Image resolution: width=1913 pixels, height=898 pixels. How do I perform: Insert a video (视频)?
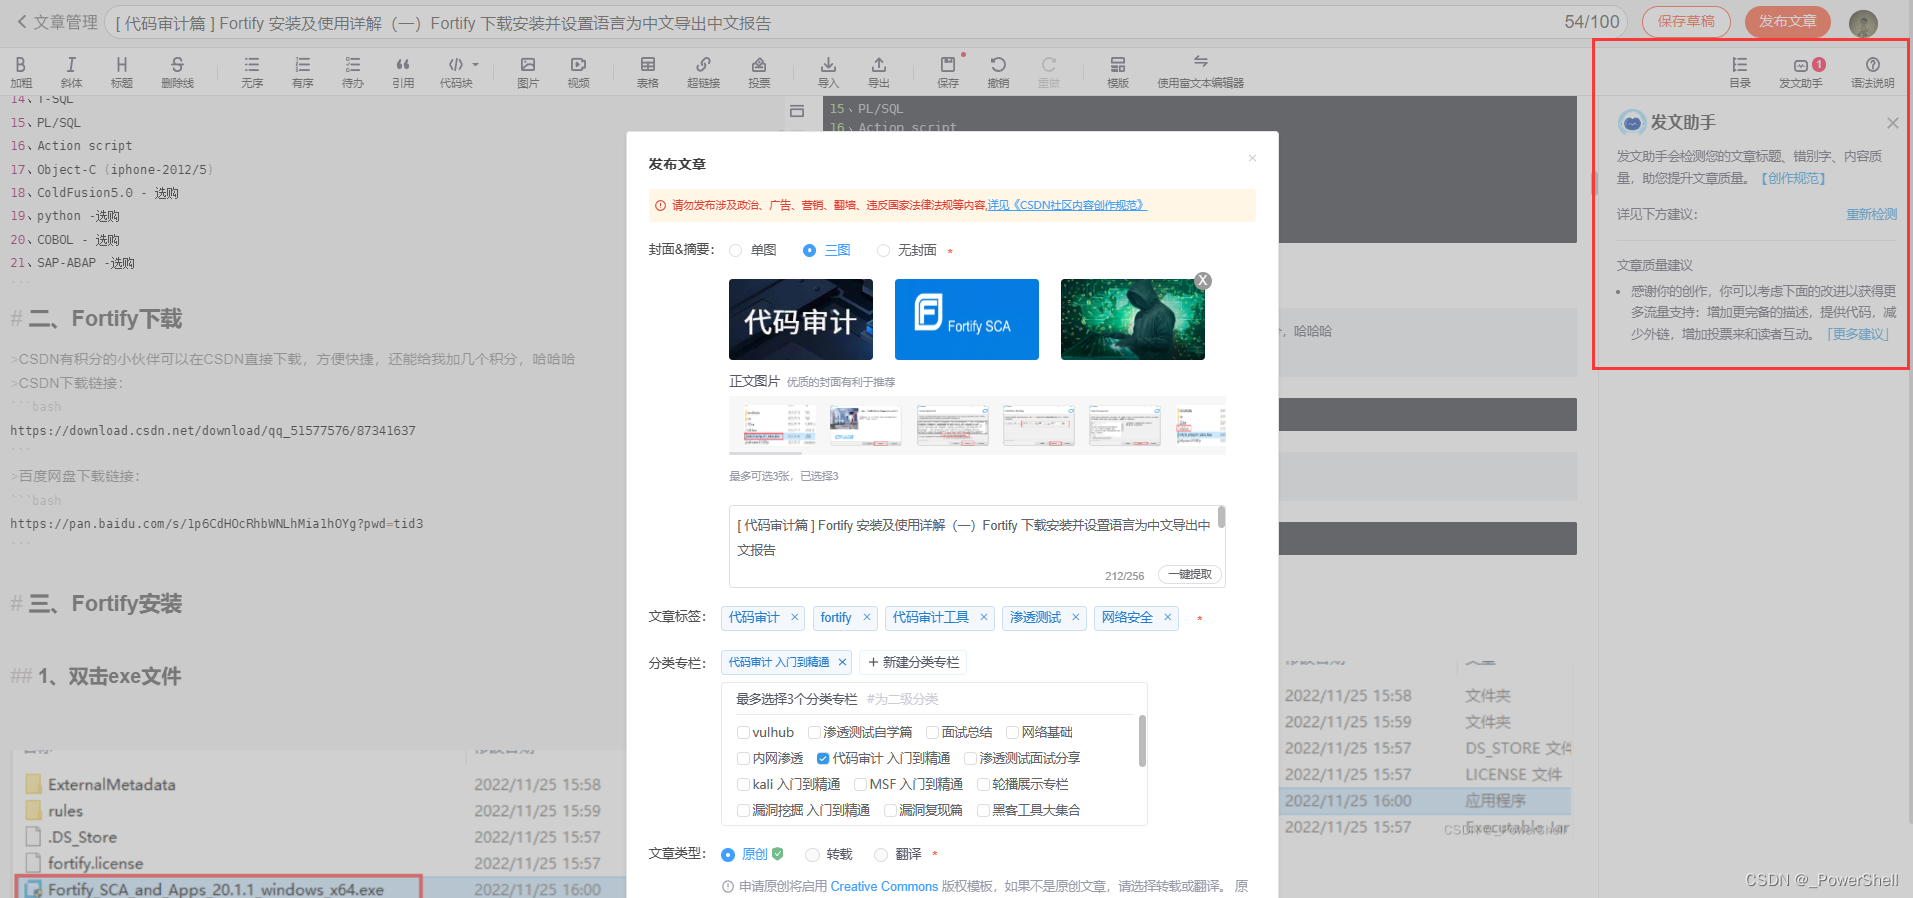click(x=578, y=72)
